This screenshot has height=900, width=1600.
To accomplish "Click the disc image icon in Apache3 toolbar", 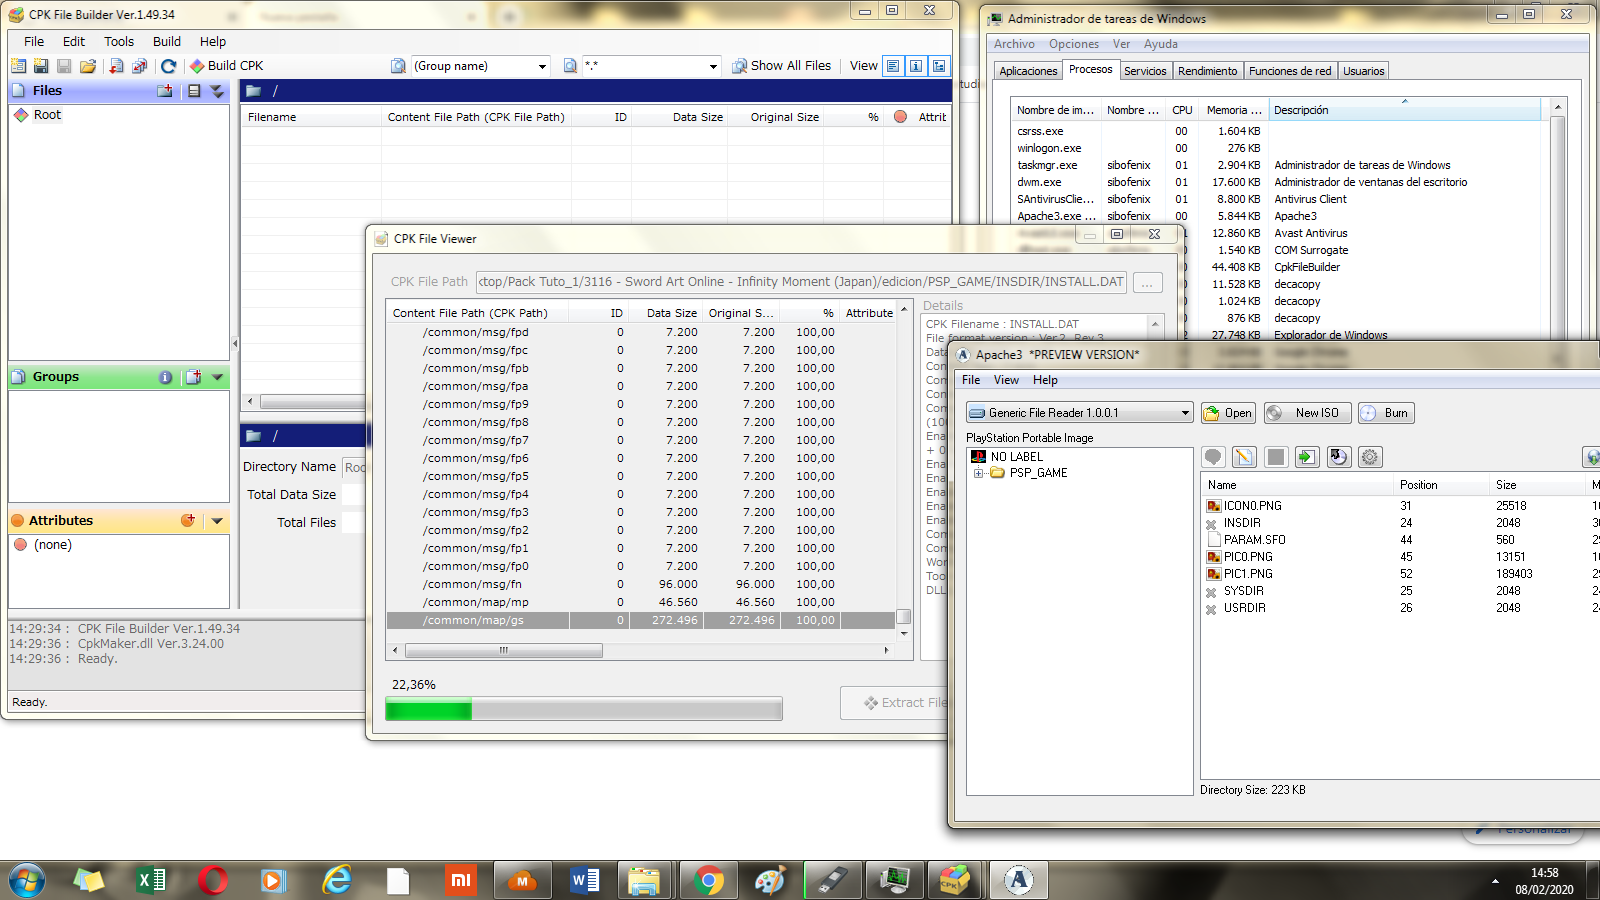I will [1339, 457].
